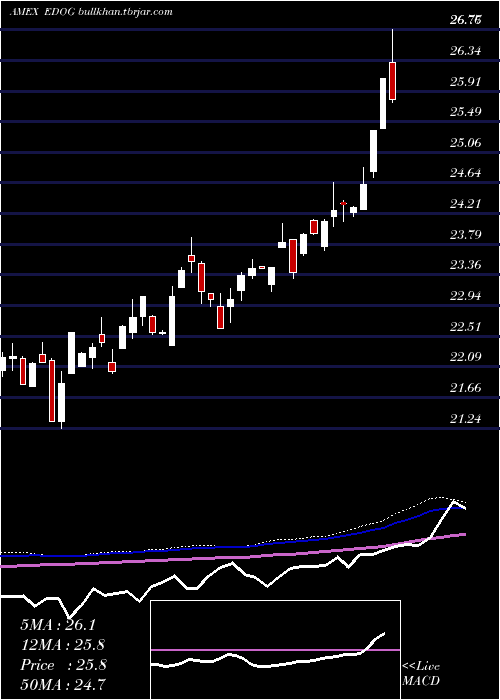
Task: Select the 23.36 price axis label
Action: point(466,265)
